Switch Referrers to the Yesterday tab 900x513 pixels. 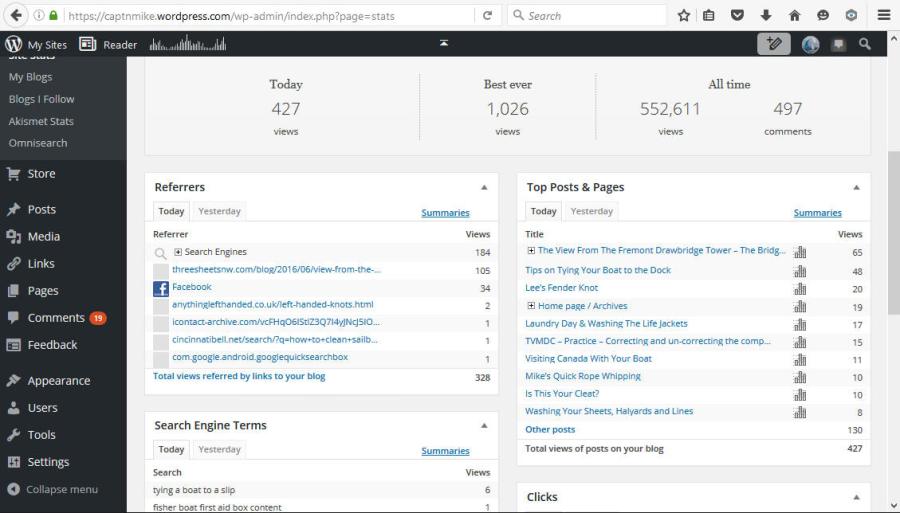219,211
